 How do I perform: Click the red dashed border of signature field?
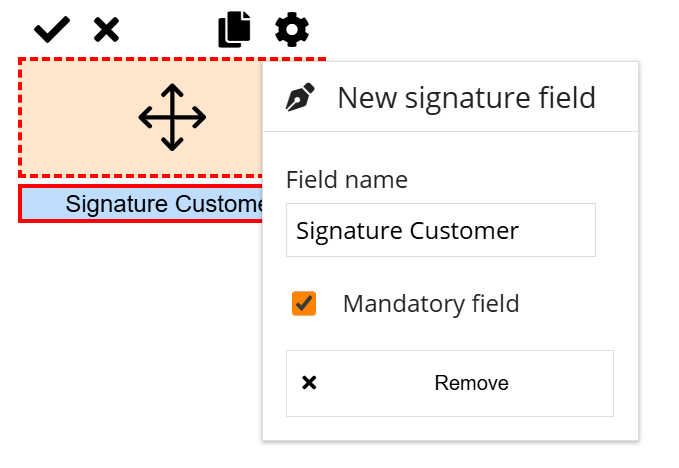[20, 118]
